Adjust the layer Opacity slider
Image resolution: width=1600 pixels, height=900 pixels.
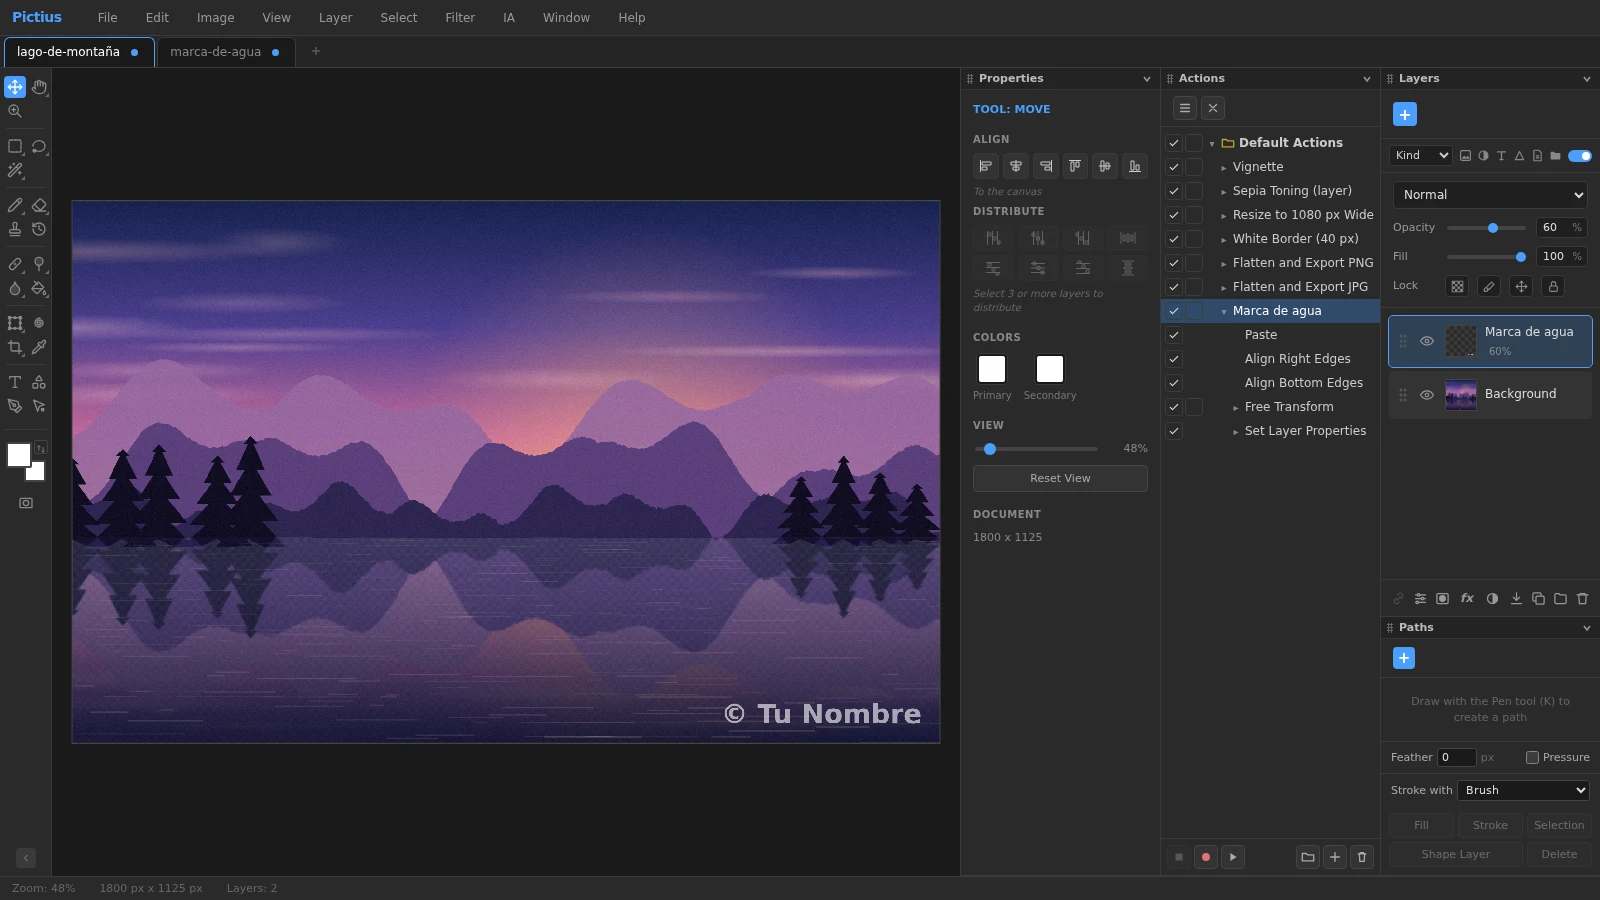click(1486, 228)
